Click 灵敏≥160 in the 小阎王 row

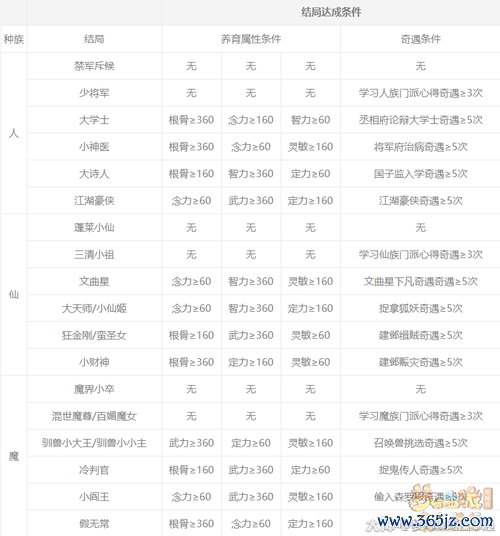coord(310,497)
